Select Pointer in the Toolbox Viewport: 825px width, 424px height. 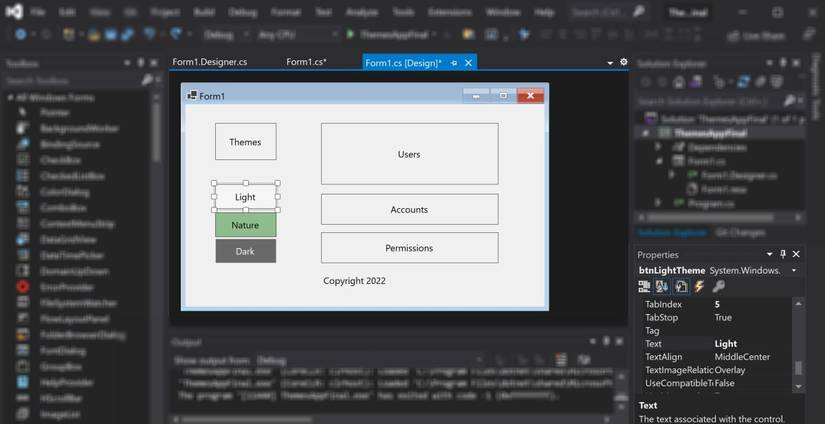tap(54, 112)
